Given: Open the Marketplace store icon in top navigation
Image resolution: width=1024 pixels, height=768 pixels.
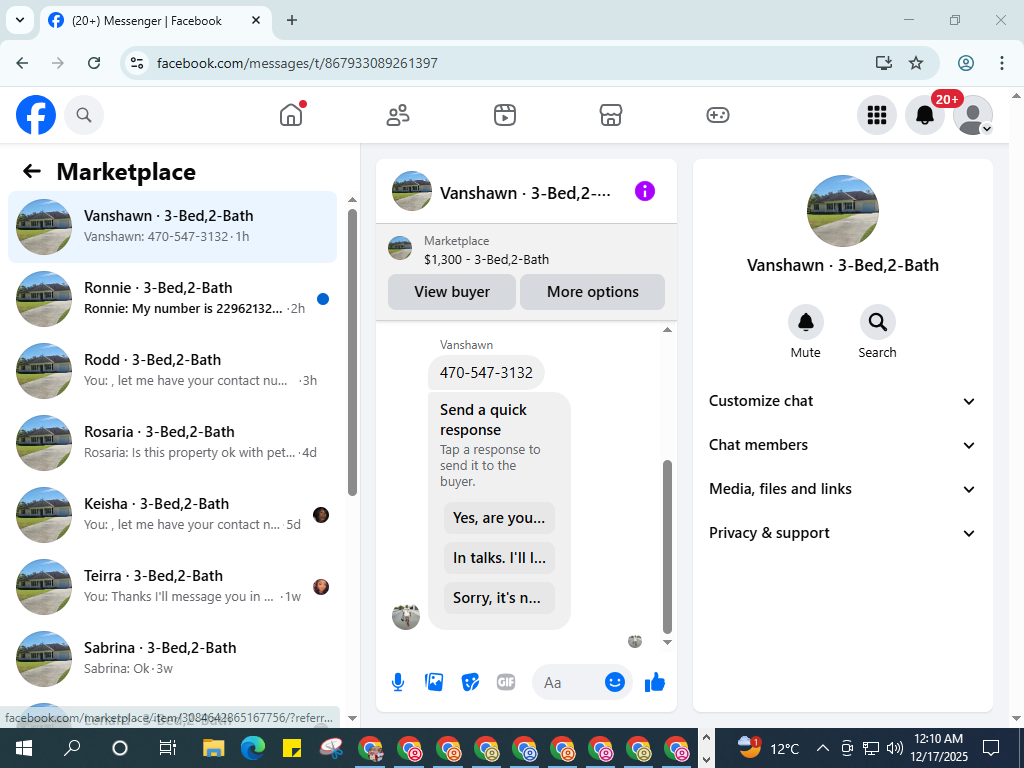Looking at the screenshot, I should tap(611, 115).
